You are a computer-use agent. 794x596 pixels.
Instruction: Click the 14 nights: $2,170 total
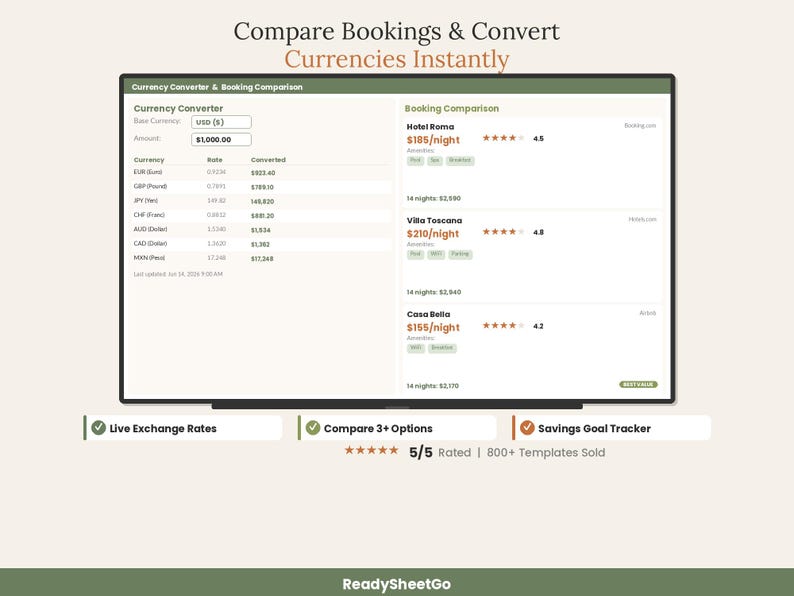pos(432,386)
